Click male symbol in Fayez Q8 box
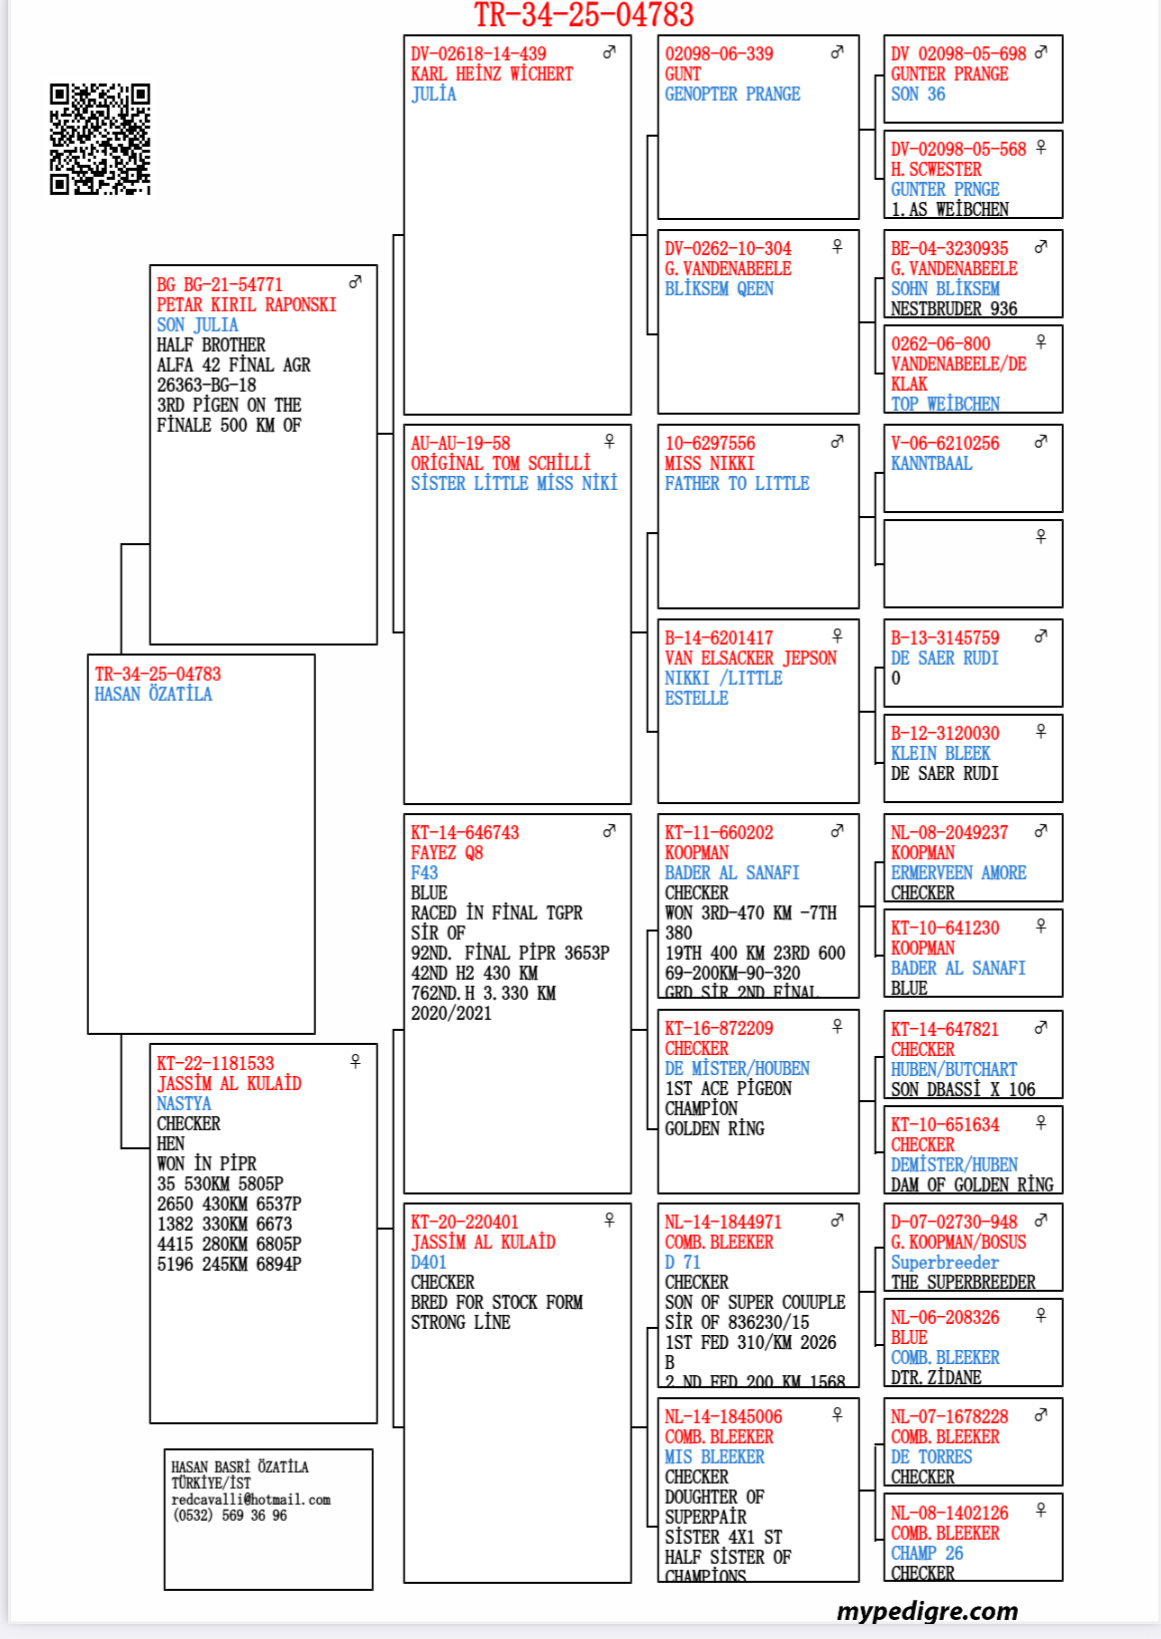This screenshot has width=1161, height=1639. 609,831
